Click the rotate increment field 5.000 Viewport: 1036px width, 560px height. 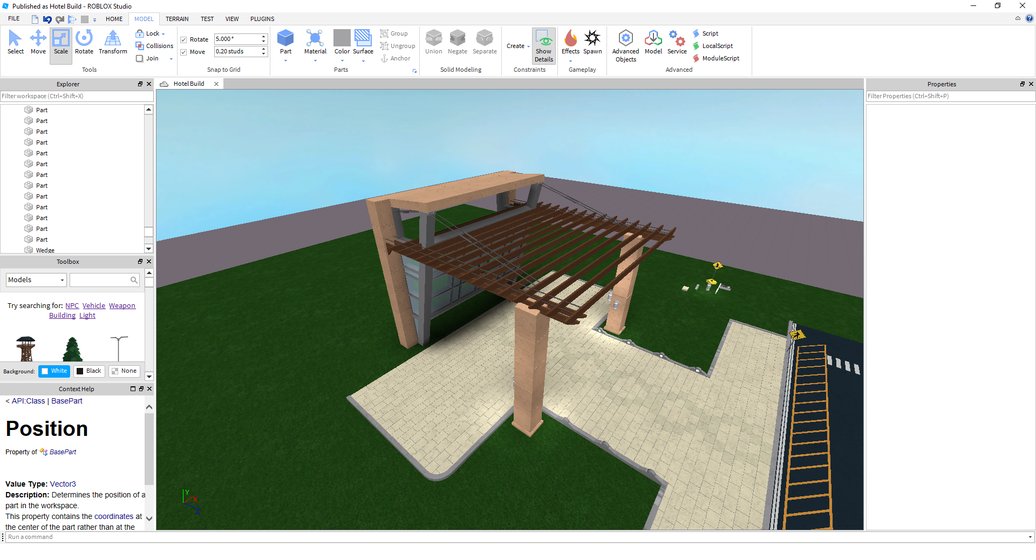tap(237, 39)
